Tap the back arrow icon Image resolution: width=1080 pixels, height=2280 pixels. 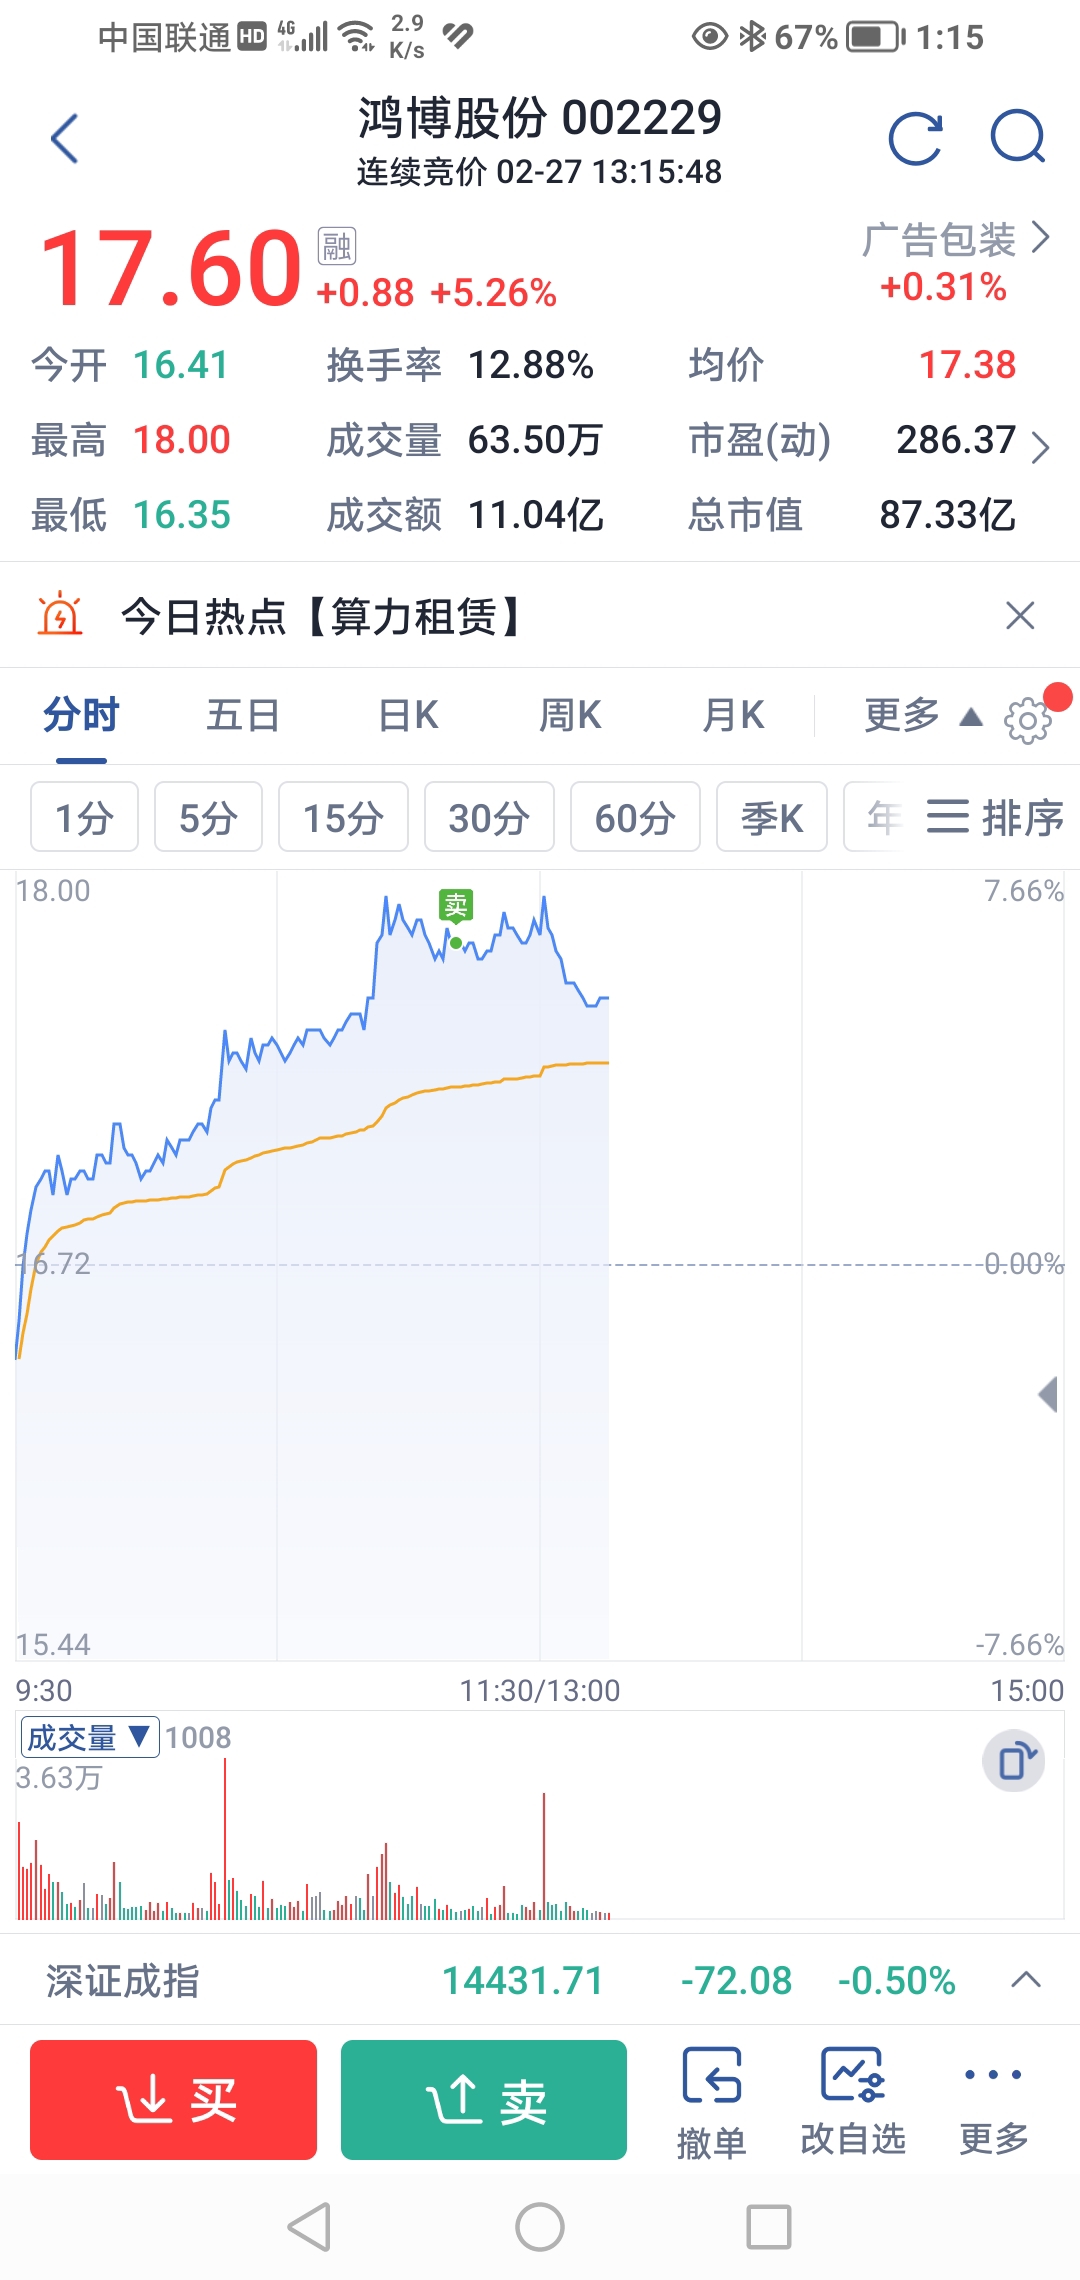[64, 138]
